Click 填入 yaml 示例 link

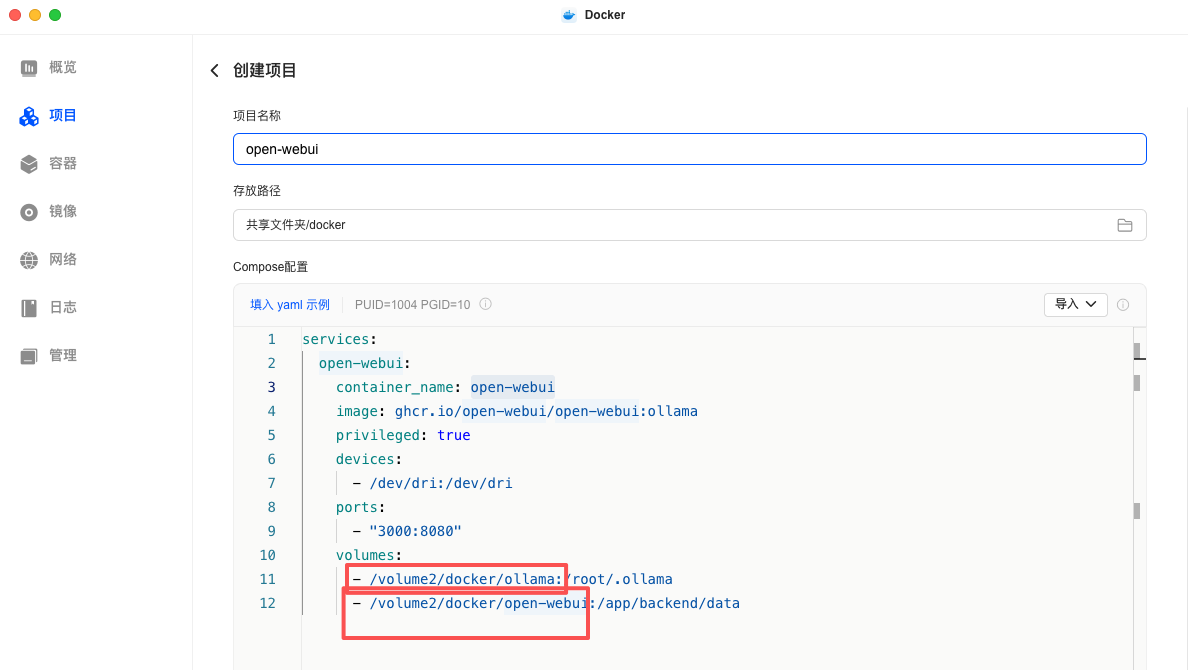(290, 304)
